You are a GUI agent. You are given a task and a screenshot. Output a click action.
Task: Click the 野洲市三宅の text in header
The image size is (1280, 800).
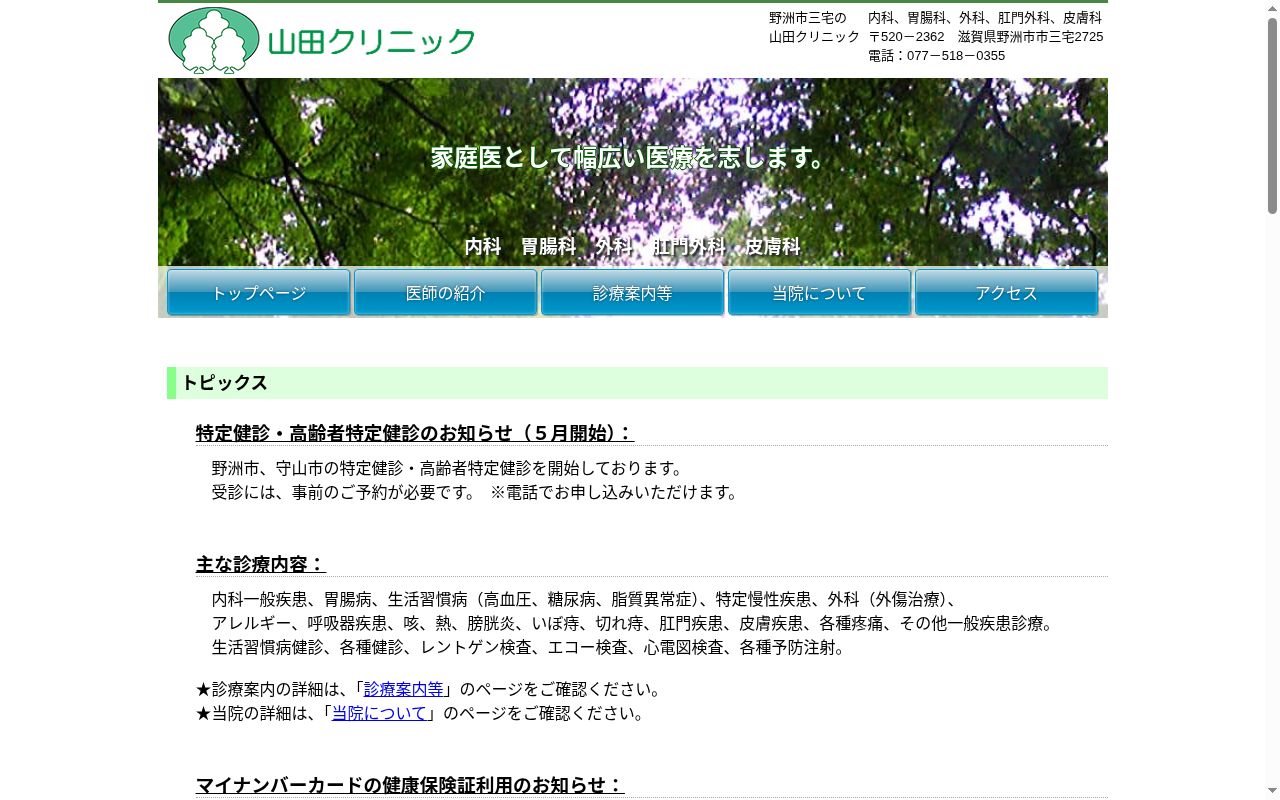click(x=808, y=18)
